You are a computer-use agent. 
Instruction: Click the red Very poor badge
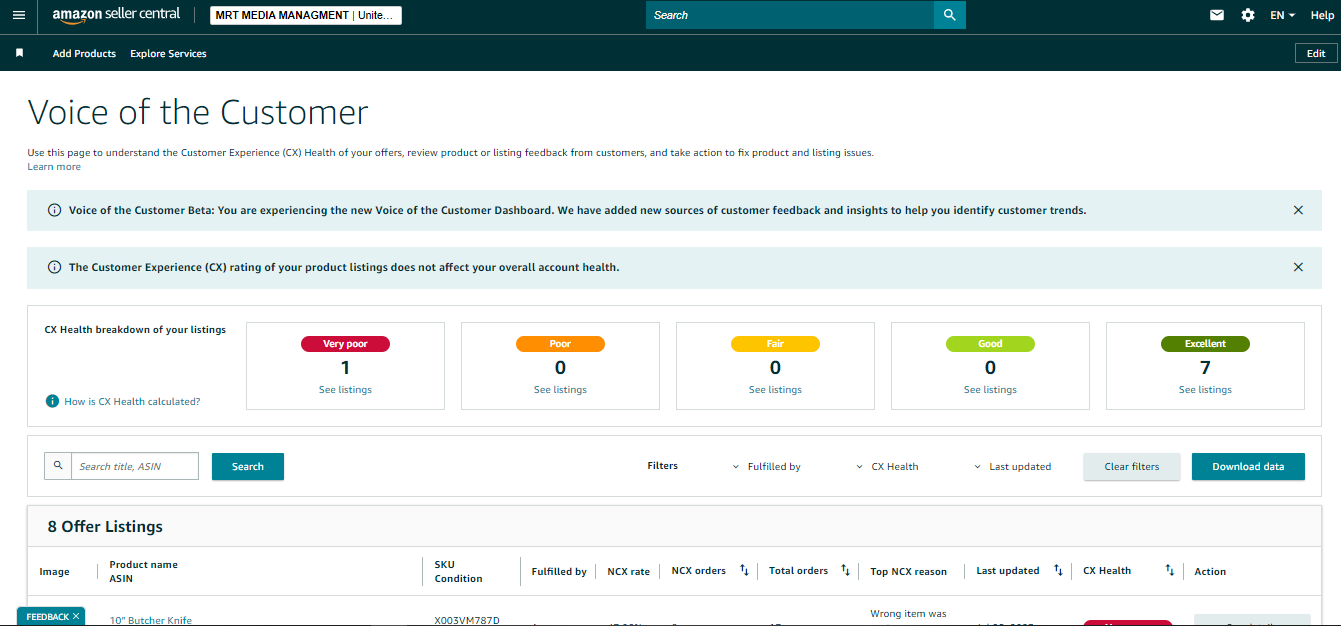point(345,344)
